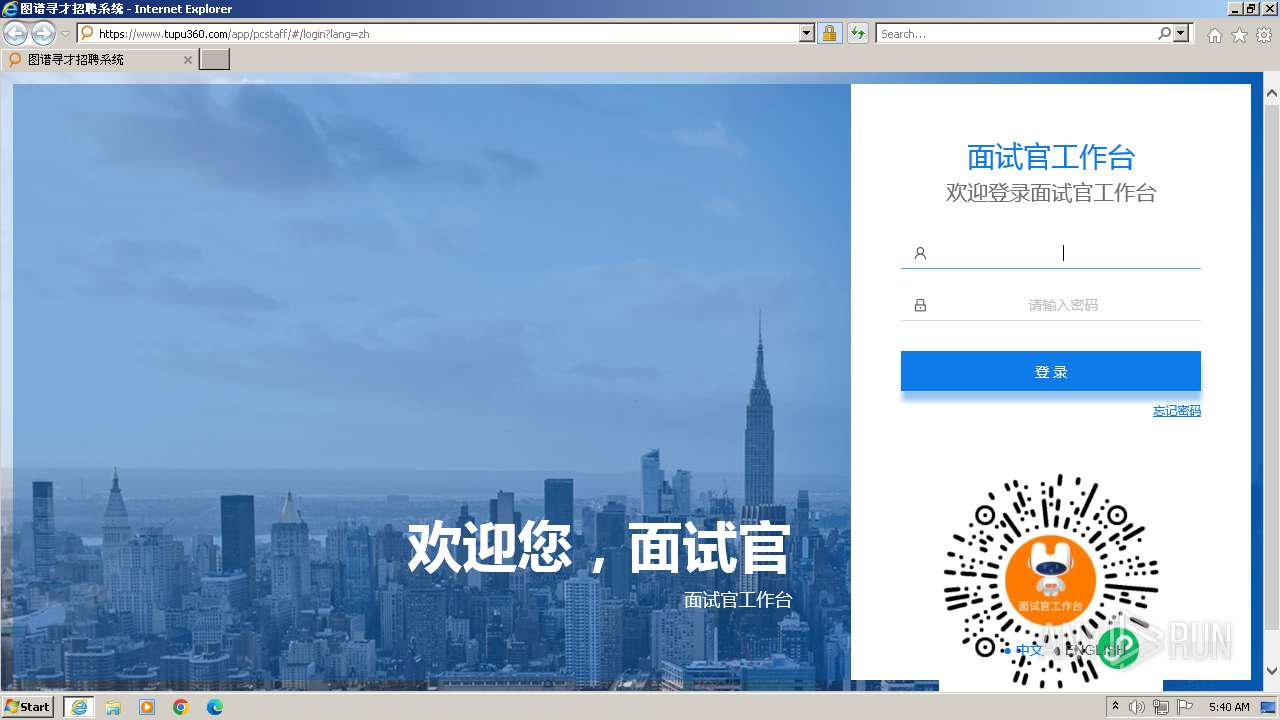Expand the address bar autocomplete dropdown

click(x=807, y=33)
